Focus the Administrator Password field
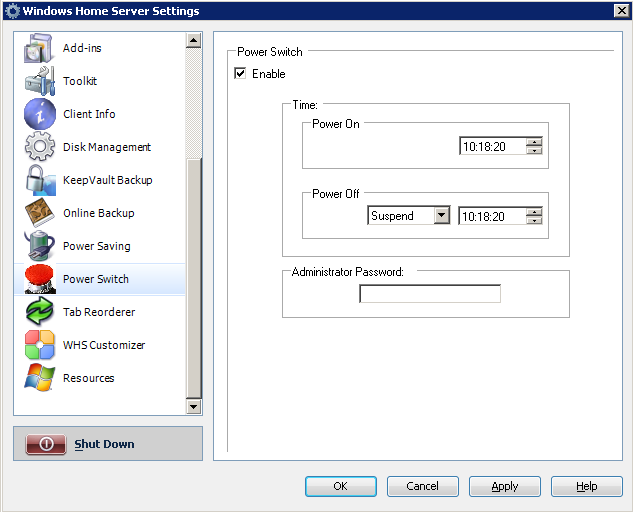The height and width of the screenshot is (512, 633). tap(430, 294)
